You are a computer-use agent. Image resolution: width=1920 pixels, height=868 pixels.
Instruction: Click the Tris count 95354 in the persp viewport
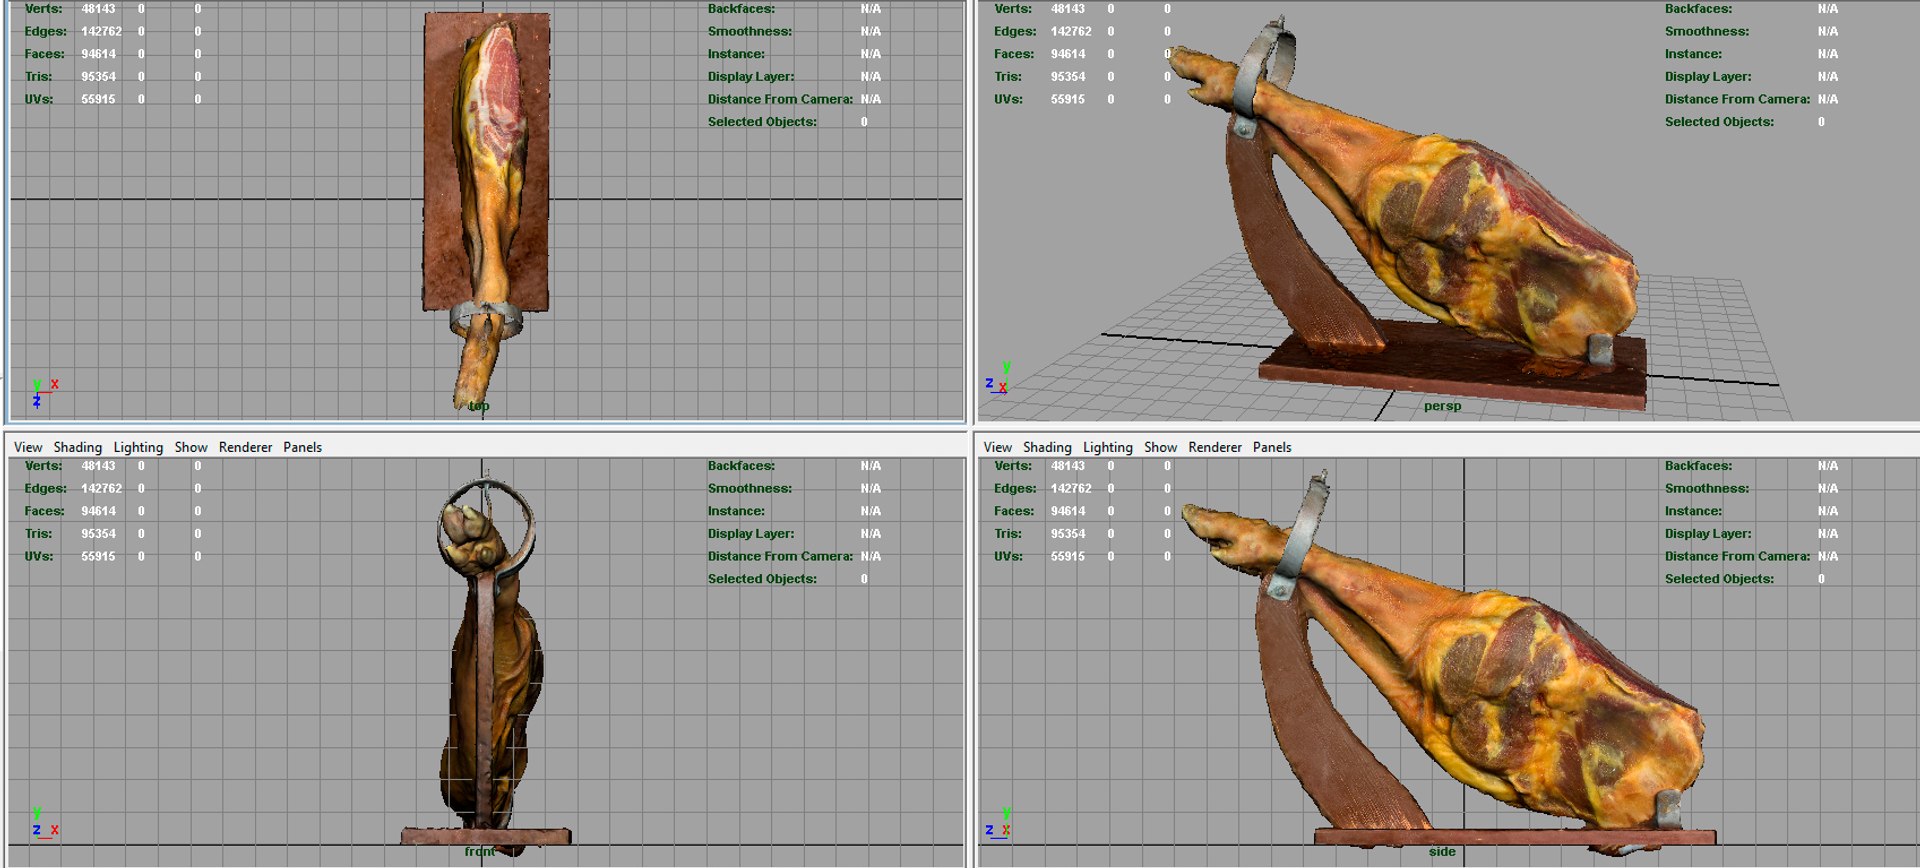pyautogui.click(x=1068, y=77)
